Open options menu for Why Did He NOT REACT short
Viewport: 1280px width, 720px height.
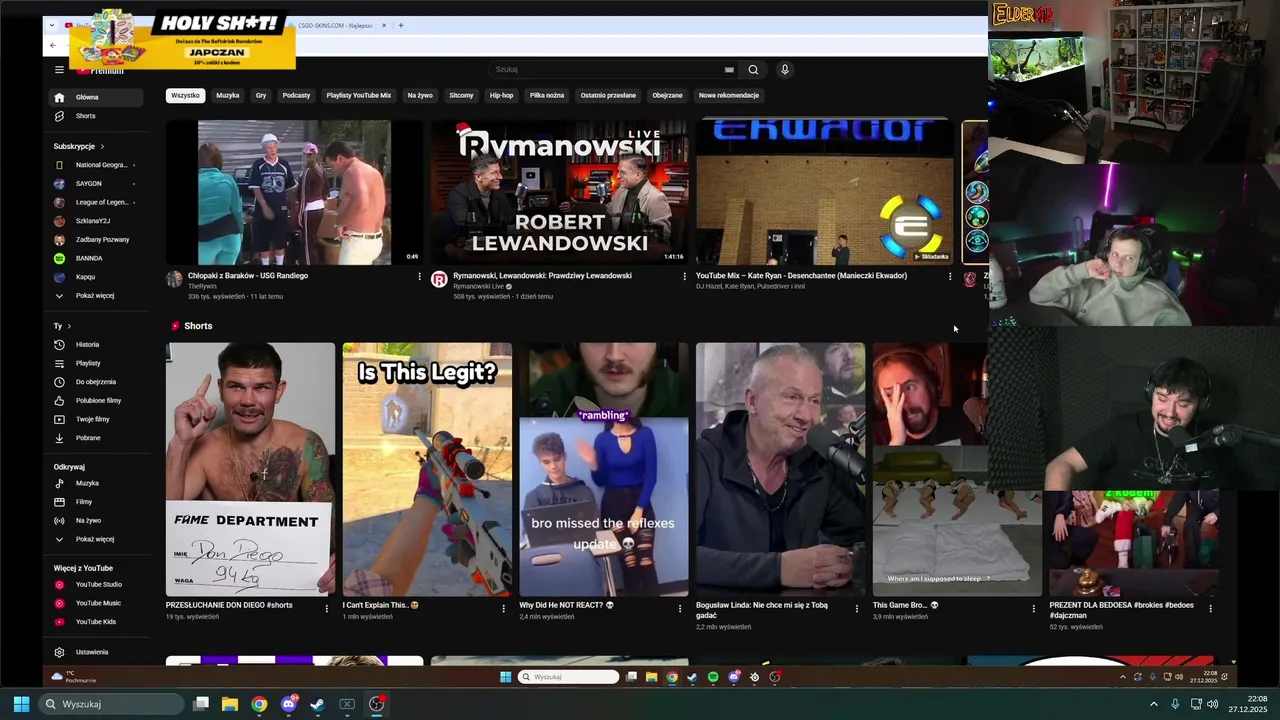coord(680,608)
